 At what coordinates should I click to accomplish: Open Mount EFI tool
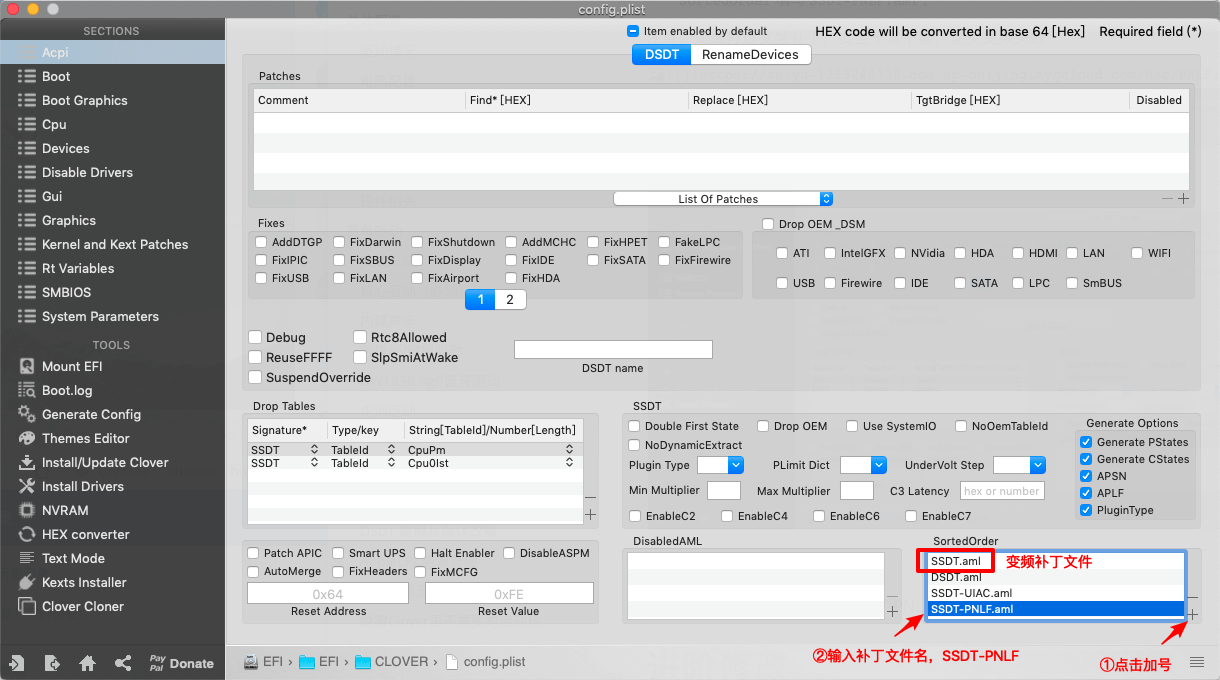72,366
